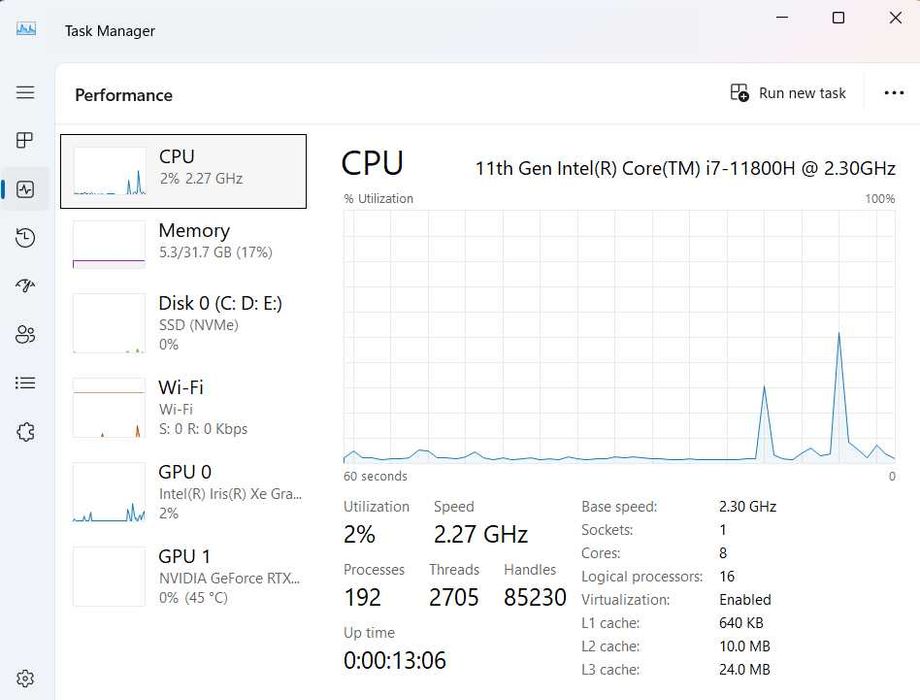
Task: Open the App history page icon
Action: [25, 237]
